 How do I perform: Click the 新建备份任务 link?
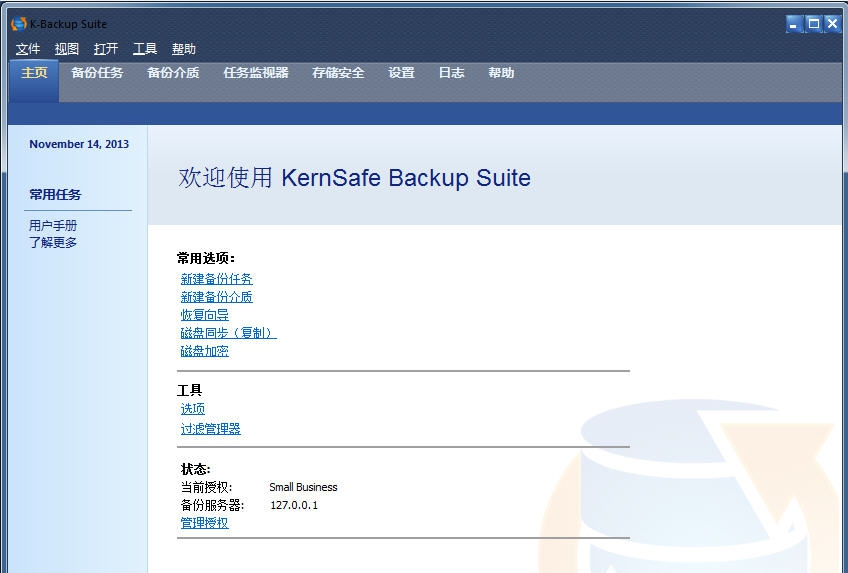click(x=216, y=279)
